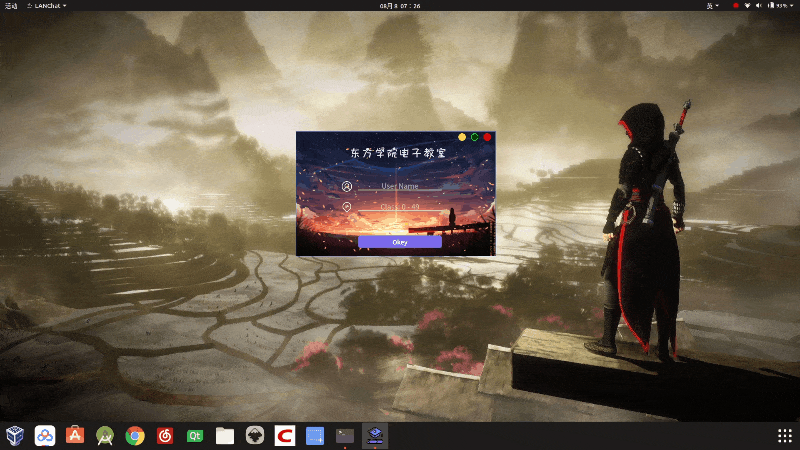Click the red circle close button in login window
The width and height of the screenshot is (800, 450).
pyautogui.click(x=487, y=137)
